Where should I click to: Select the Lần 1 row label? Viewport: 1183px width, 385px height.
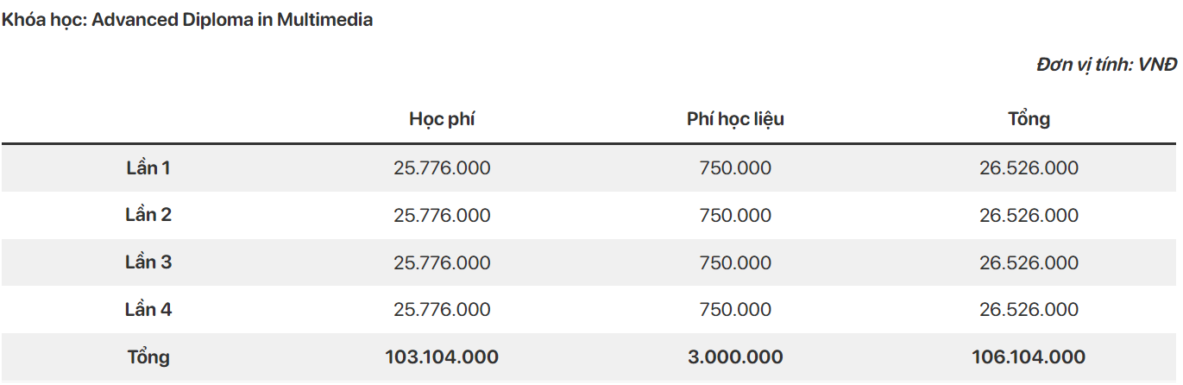click(148, 168)
